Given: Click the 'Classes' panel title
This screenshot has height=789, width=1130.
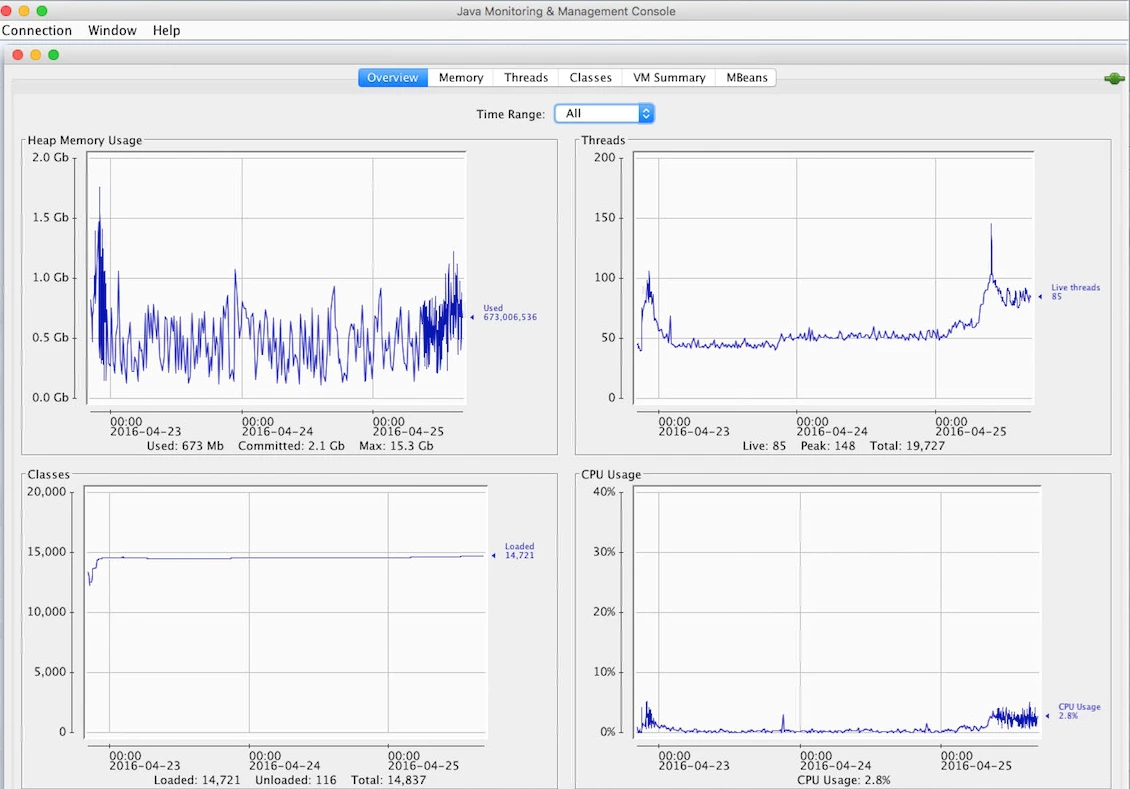Looking at the screenshot, I should (48, 475).
